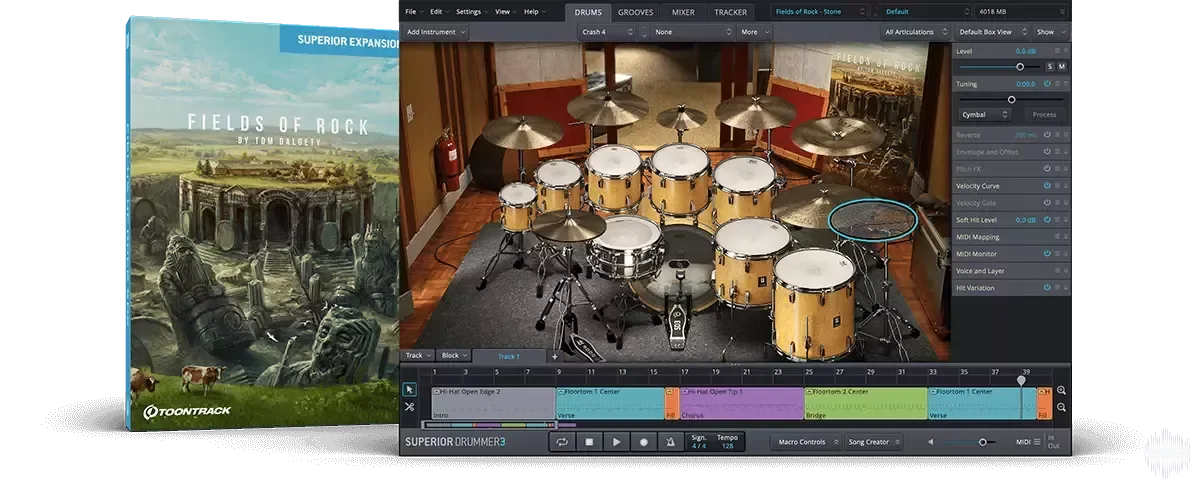This screenshot has width=1200, height=488.
Task: Open Macro Controls panel
Action: 804,442
